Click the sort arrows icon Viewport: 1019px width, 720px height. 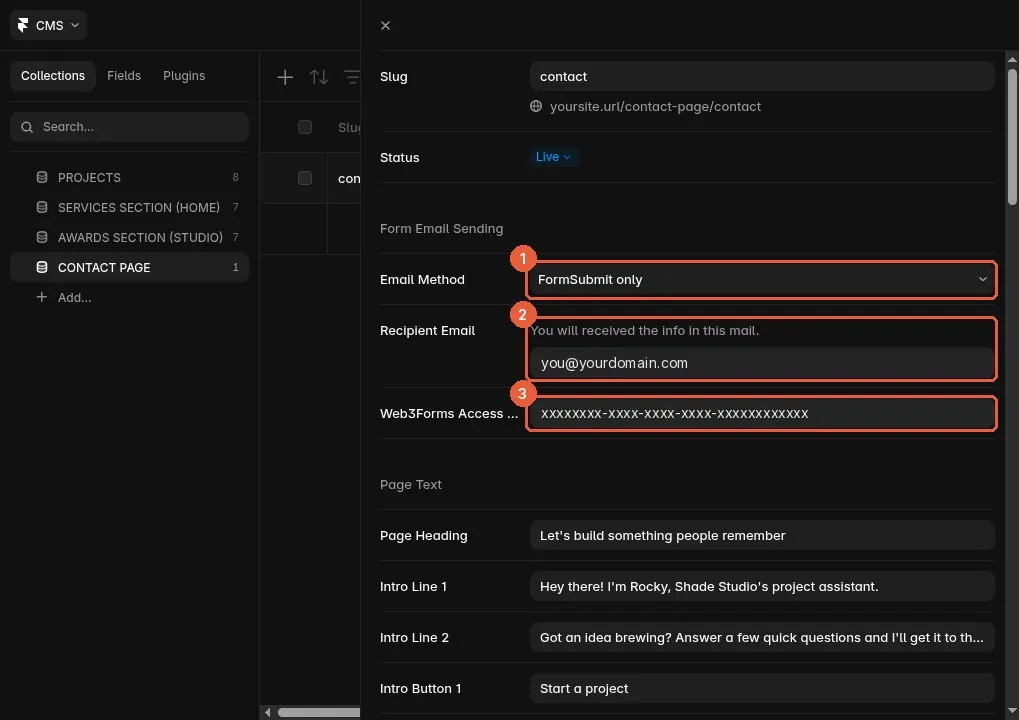pos(318,77)
